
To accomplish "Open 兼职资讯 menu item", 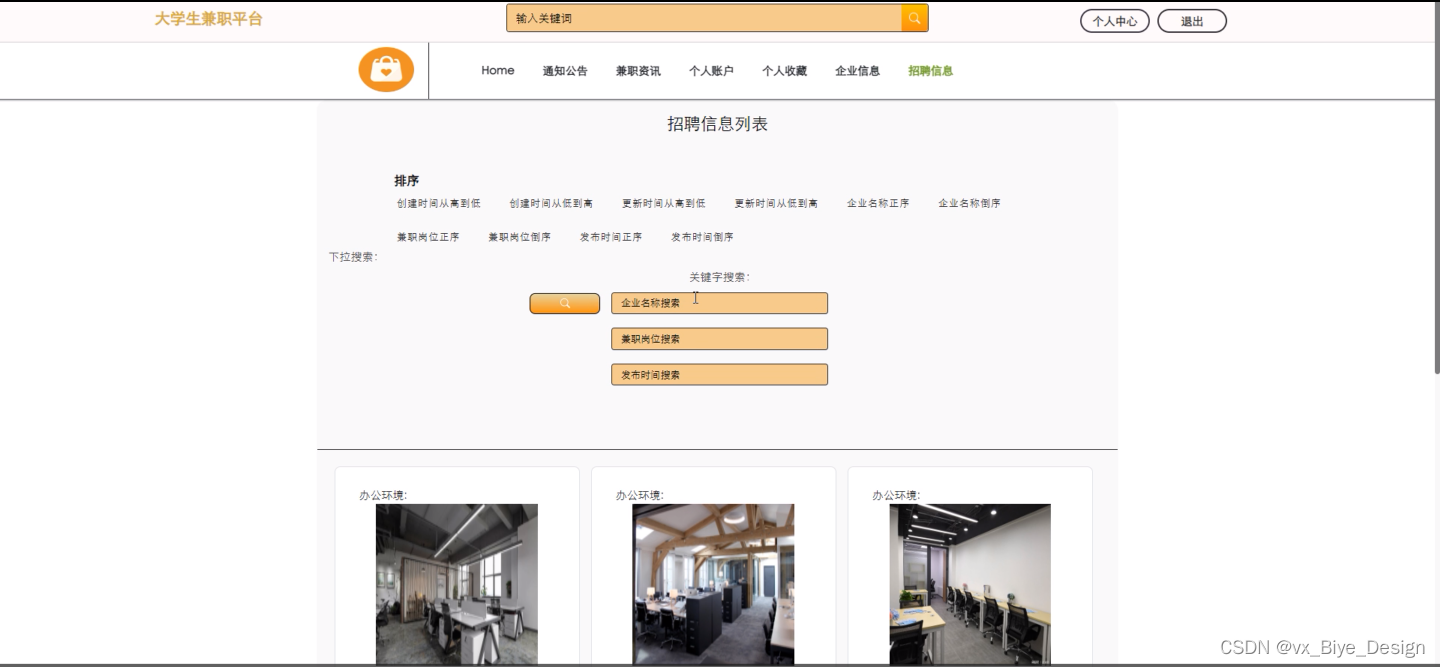I will coord(638,71).
